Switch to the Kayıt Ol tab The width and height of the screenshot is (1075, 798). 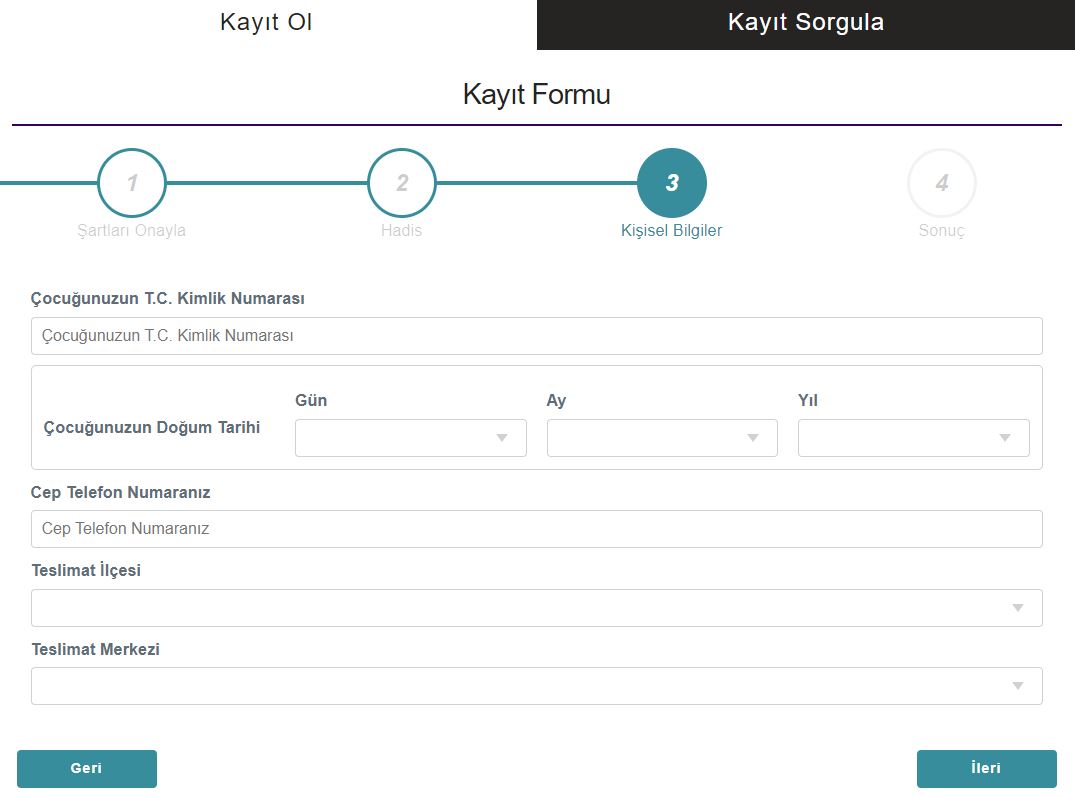pos(267,23)
